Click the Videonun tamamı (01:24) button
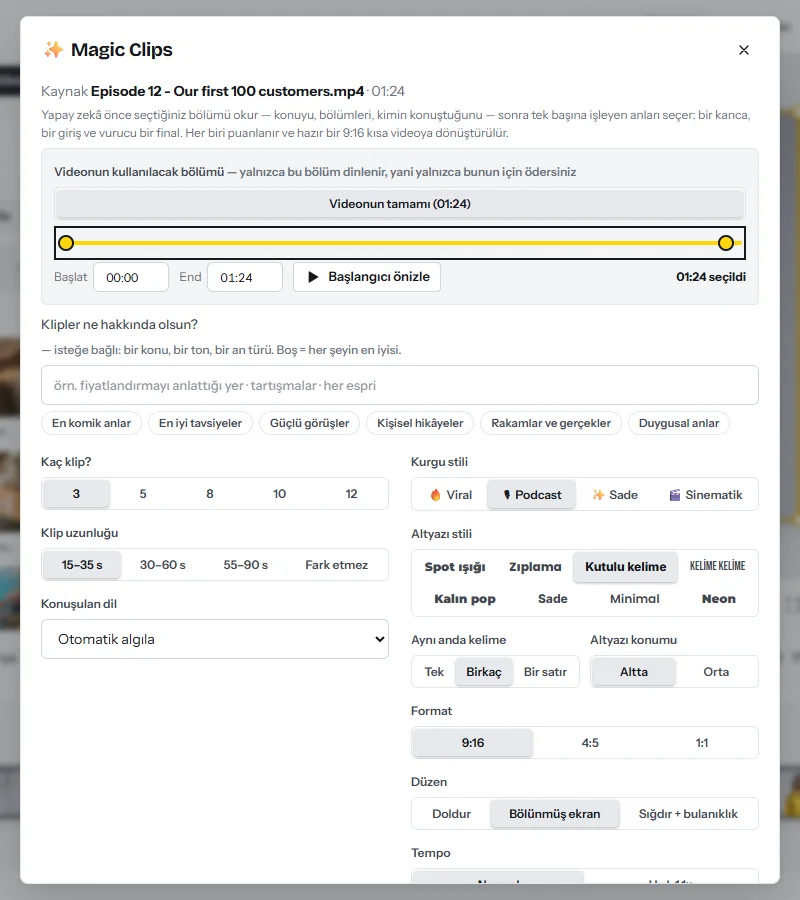 click(400, 204)
